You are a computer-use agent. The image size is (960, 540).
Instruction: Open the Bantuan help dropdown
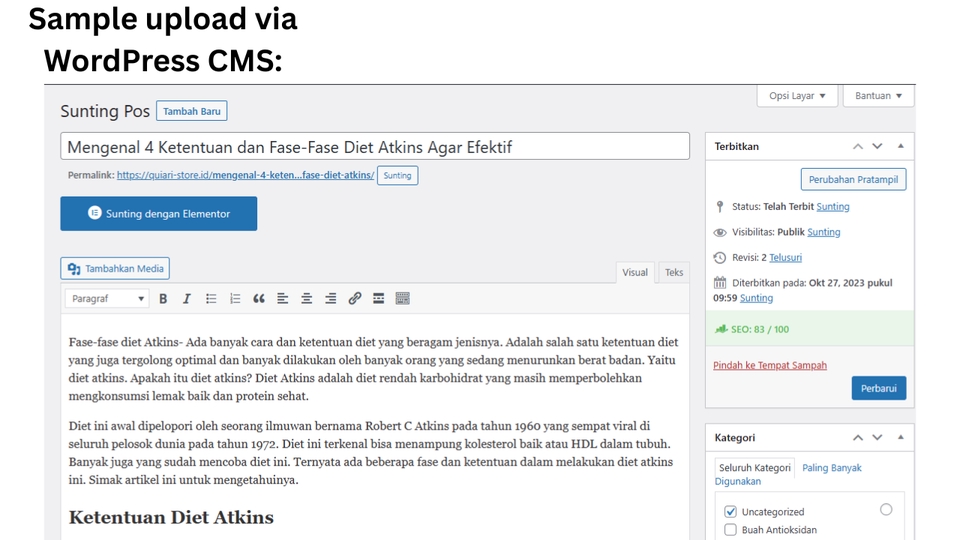coord(879,96)
